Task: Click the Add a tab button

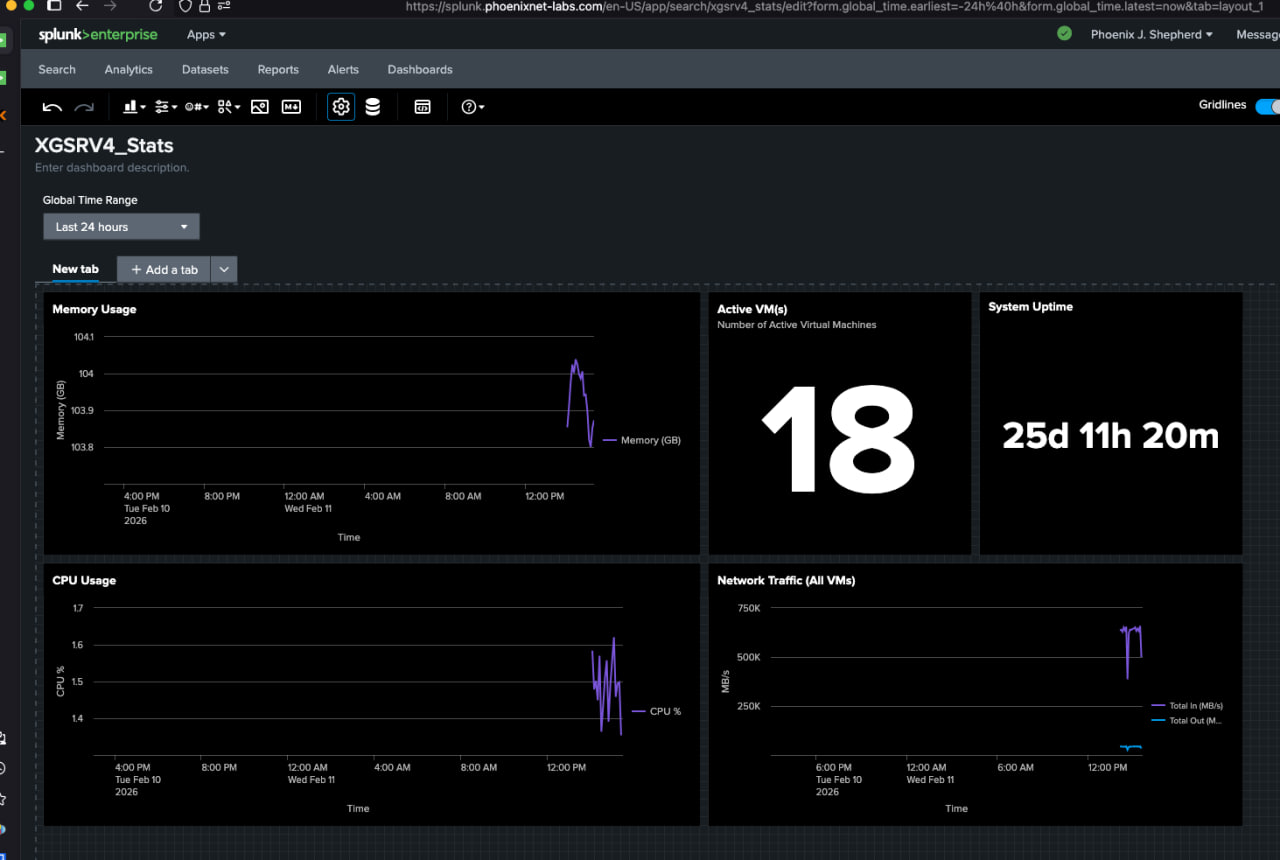Action: coord(164,270)
